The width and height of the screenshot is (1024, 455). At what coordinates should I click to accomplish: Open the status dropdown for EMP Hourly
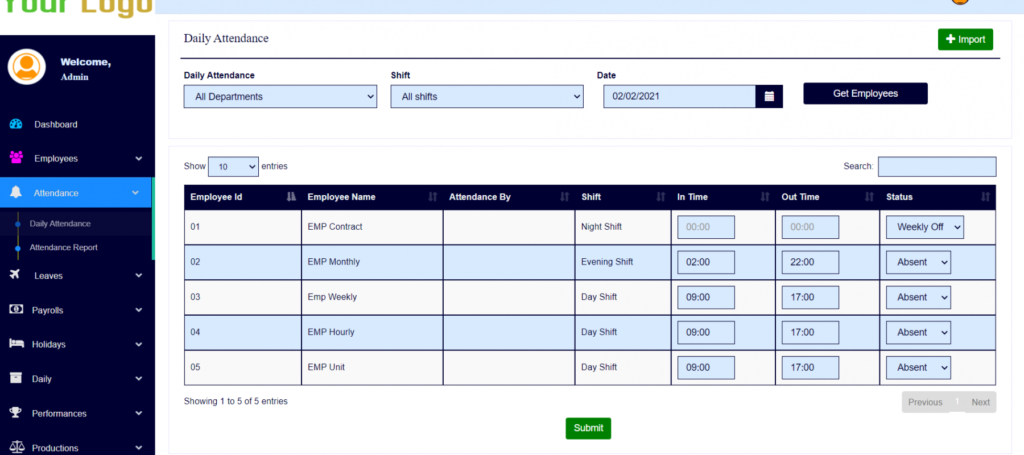[x=918, y=332]
